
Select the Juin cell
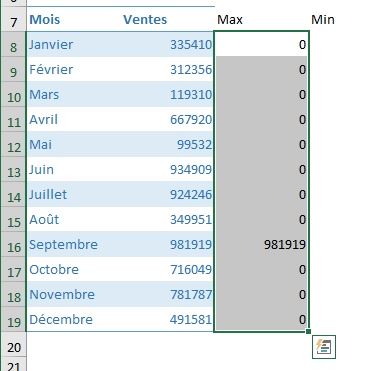(x=74, y=169)
